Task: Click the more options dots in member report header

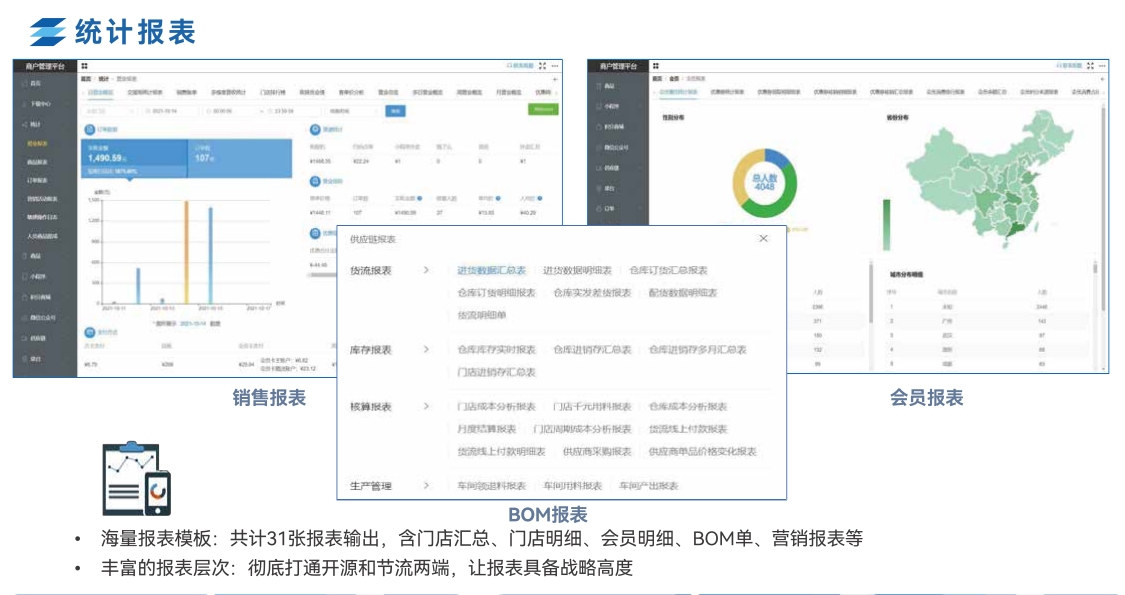Action: pos(1102,66)
